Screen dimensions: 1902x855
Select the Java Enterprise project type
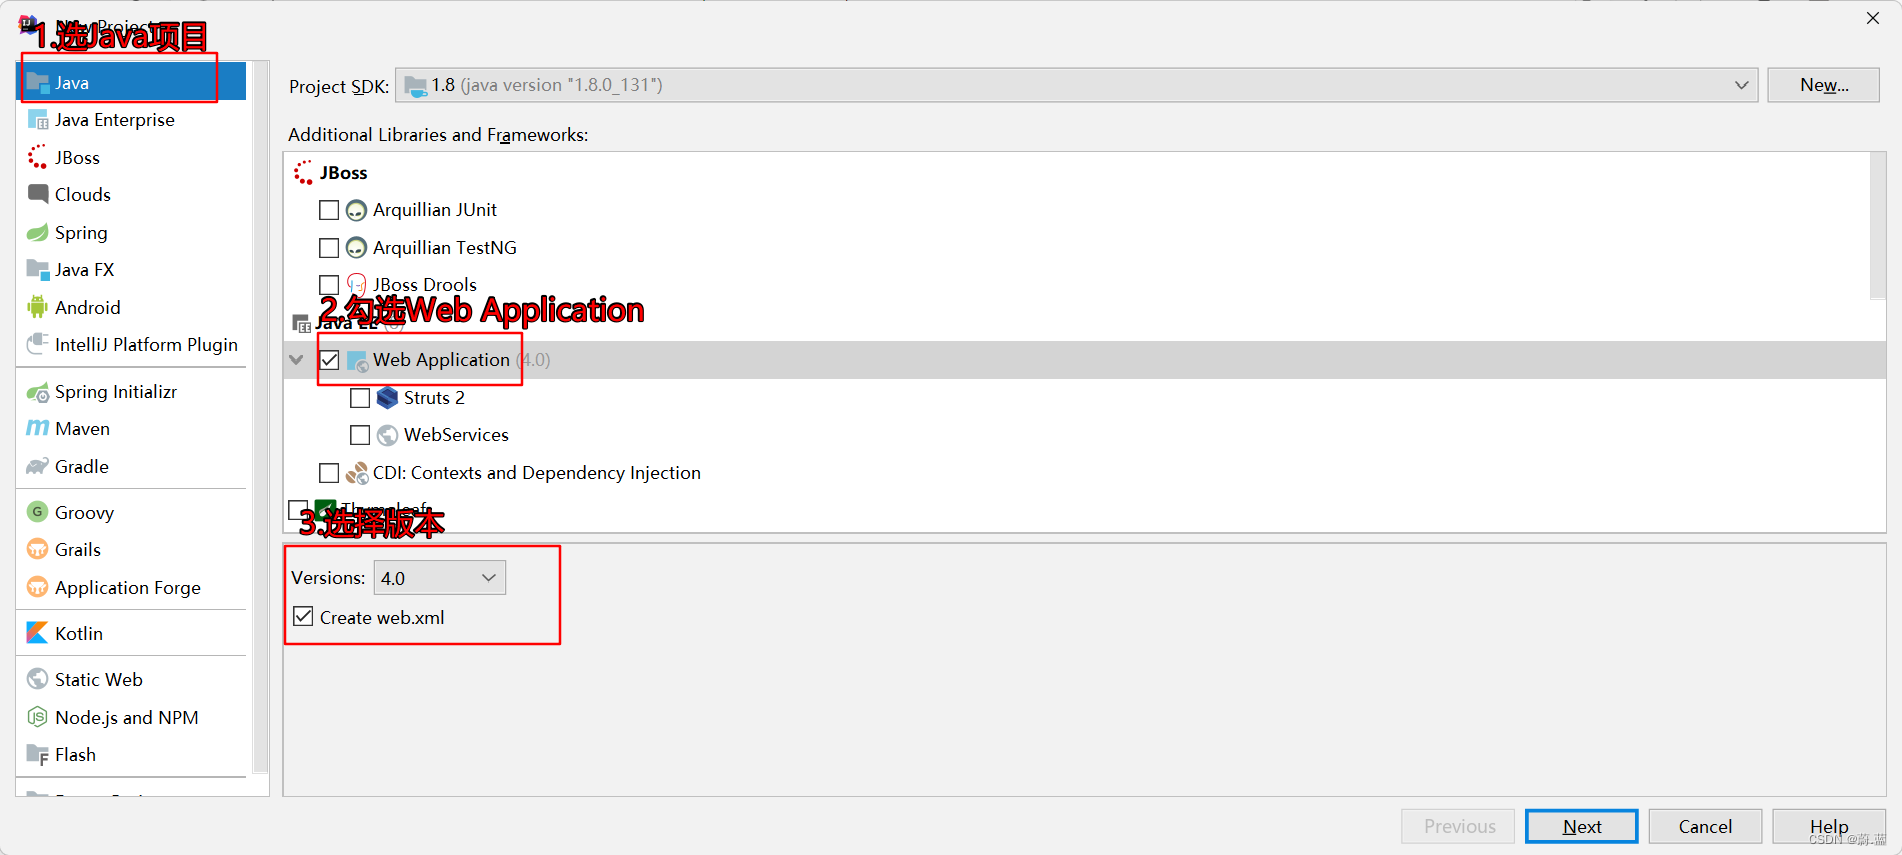pyautogui.click(x=132, y=120)
